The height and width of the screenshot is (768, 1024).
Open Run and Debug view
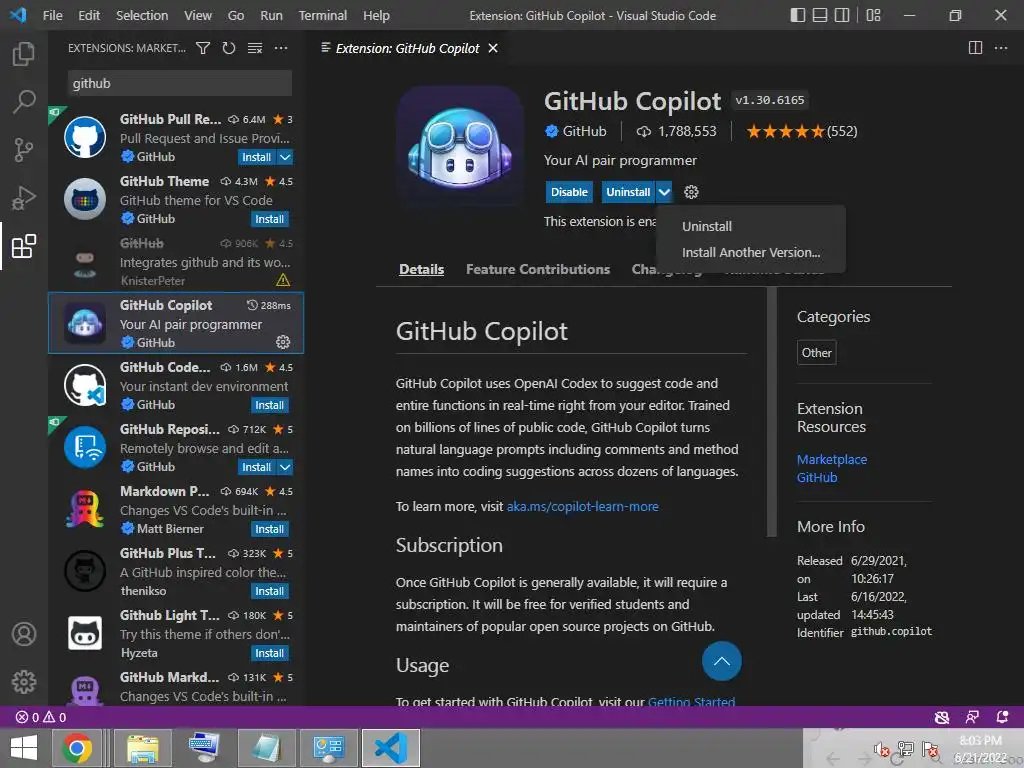tap(24, 198)
